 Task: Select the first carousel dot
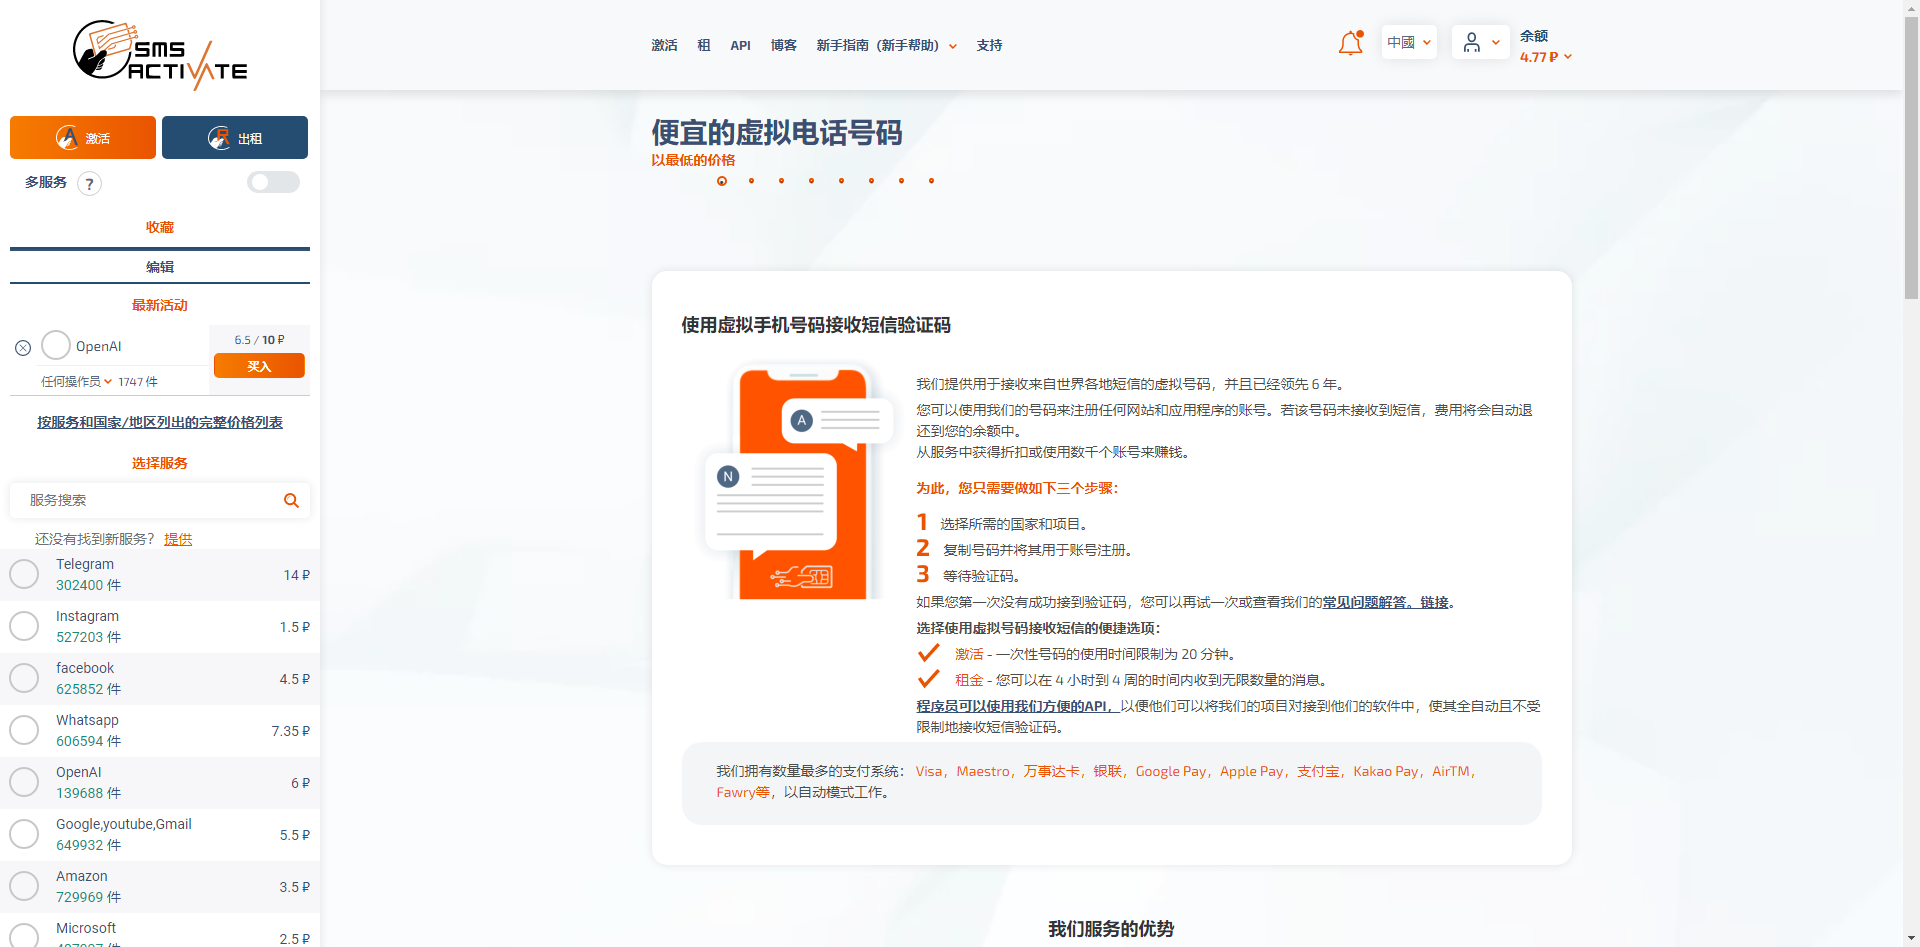(x=722, y=181)
